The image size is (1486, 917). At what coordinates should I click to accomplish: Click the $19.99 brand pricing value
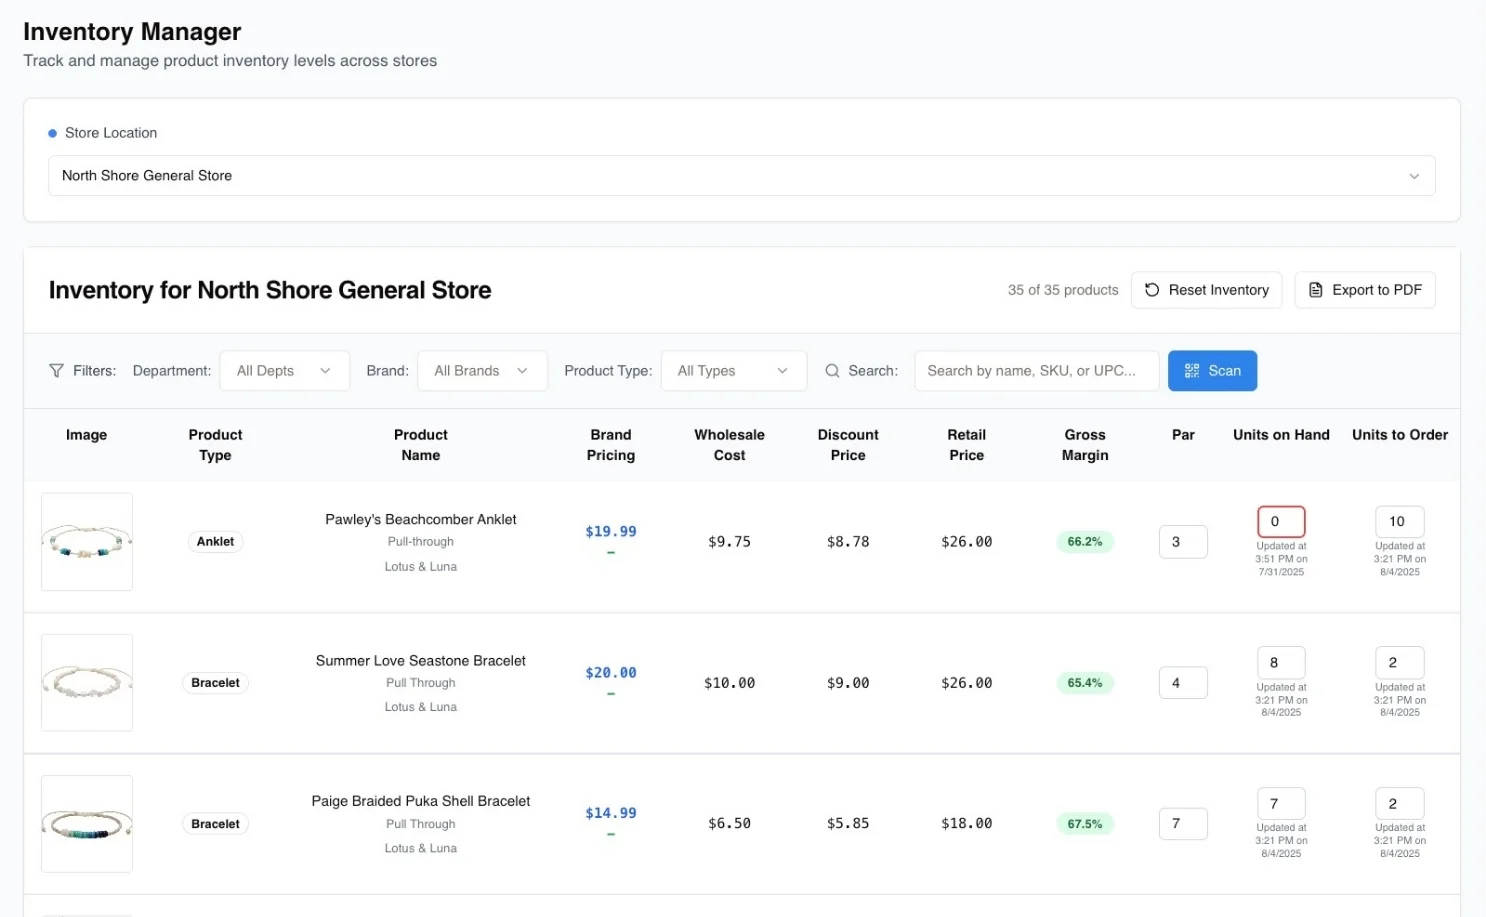pyautogui.click(x=611, y=532)
